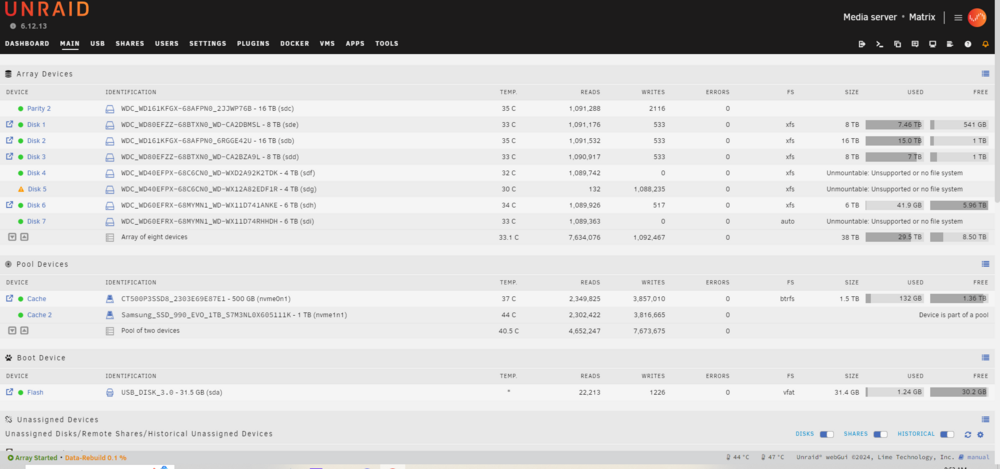Open the hamburger menu beside avatar
The height and width of the screenshot is (469, 1000).
coord(958,18)
